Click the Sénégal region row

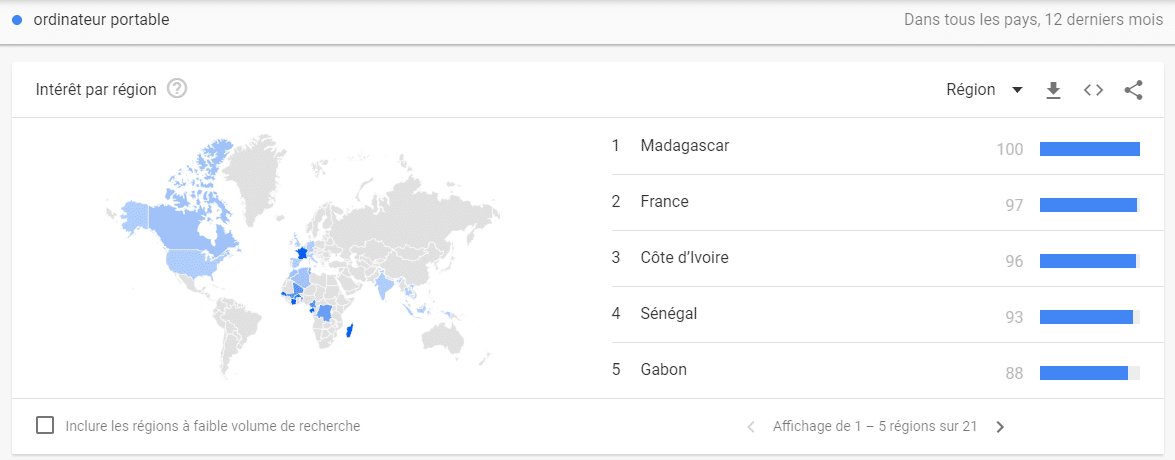(875, 315)
